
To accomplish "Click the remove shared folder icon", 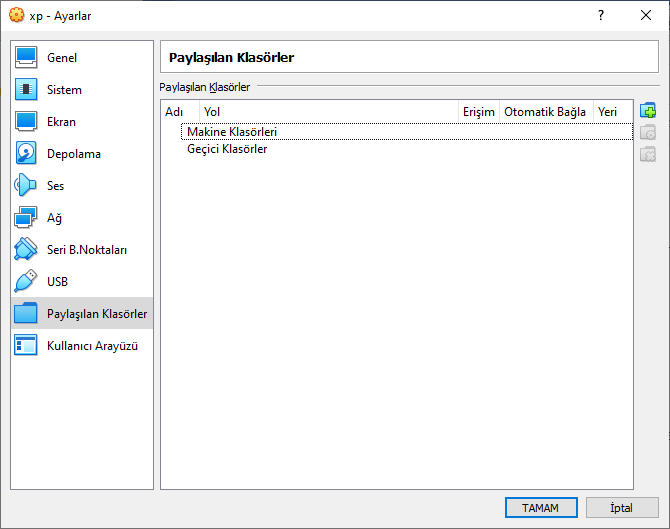I will [648, 154].
